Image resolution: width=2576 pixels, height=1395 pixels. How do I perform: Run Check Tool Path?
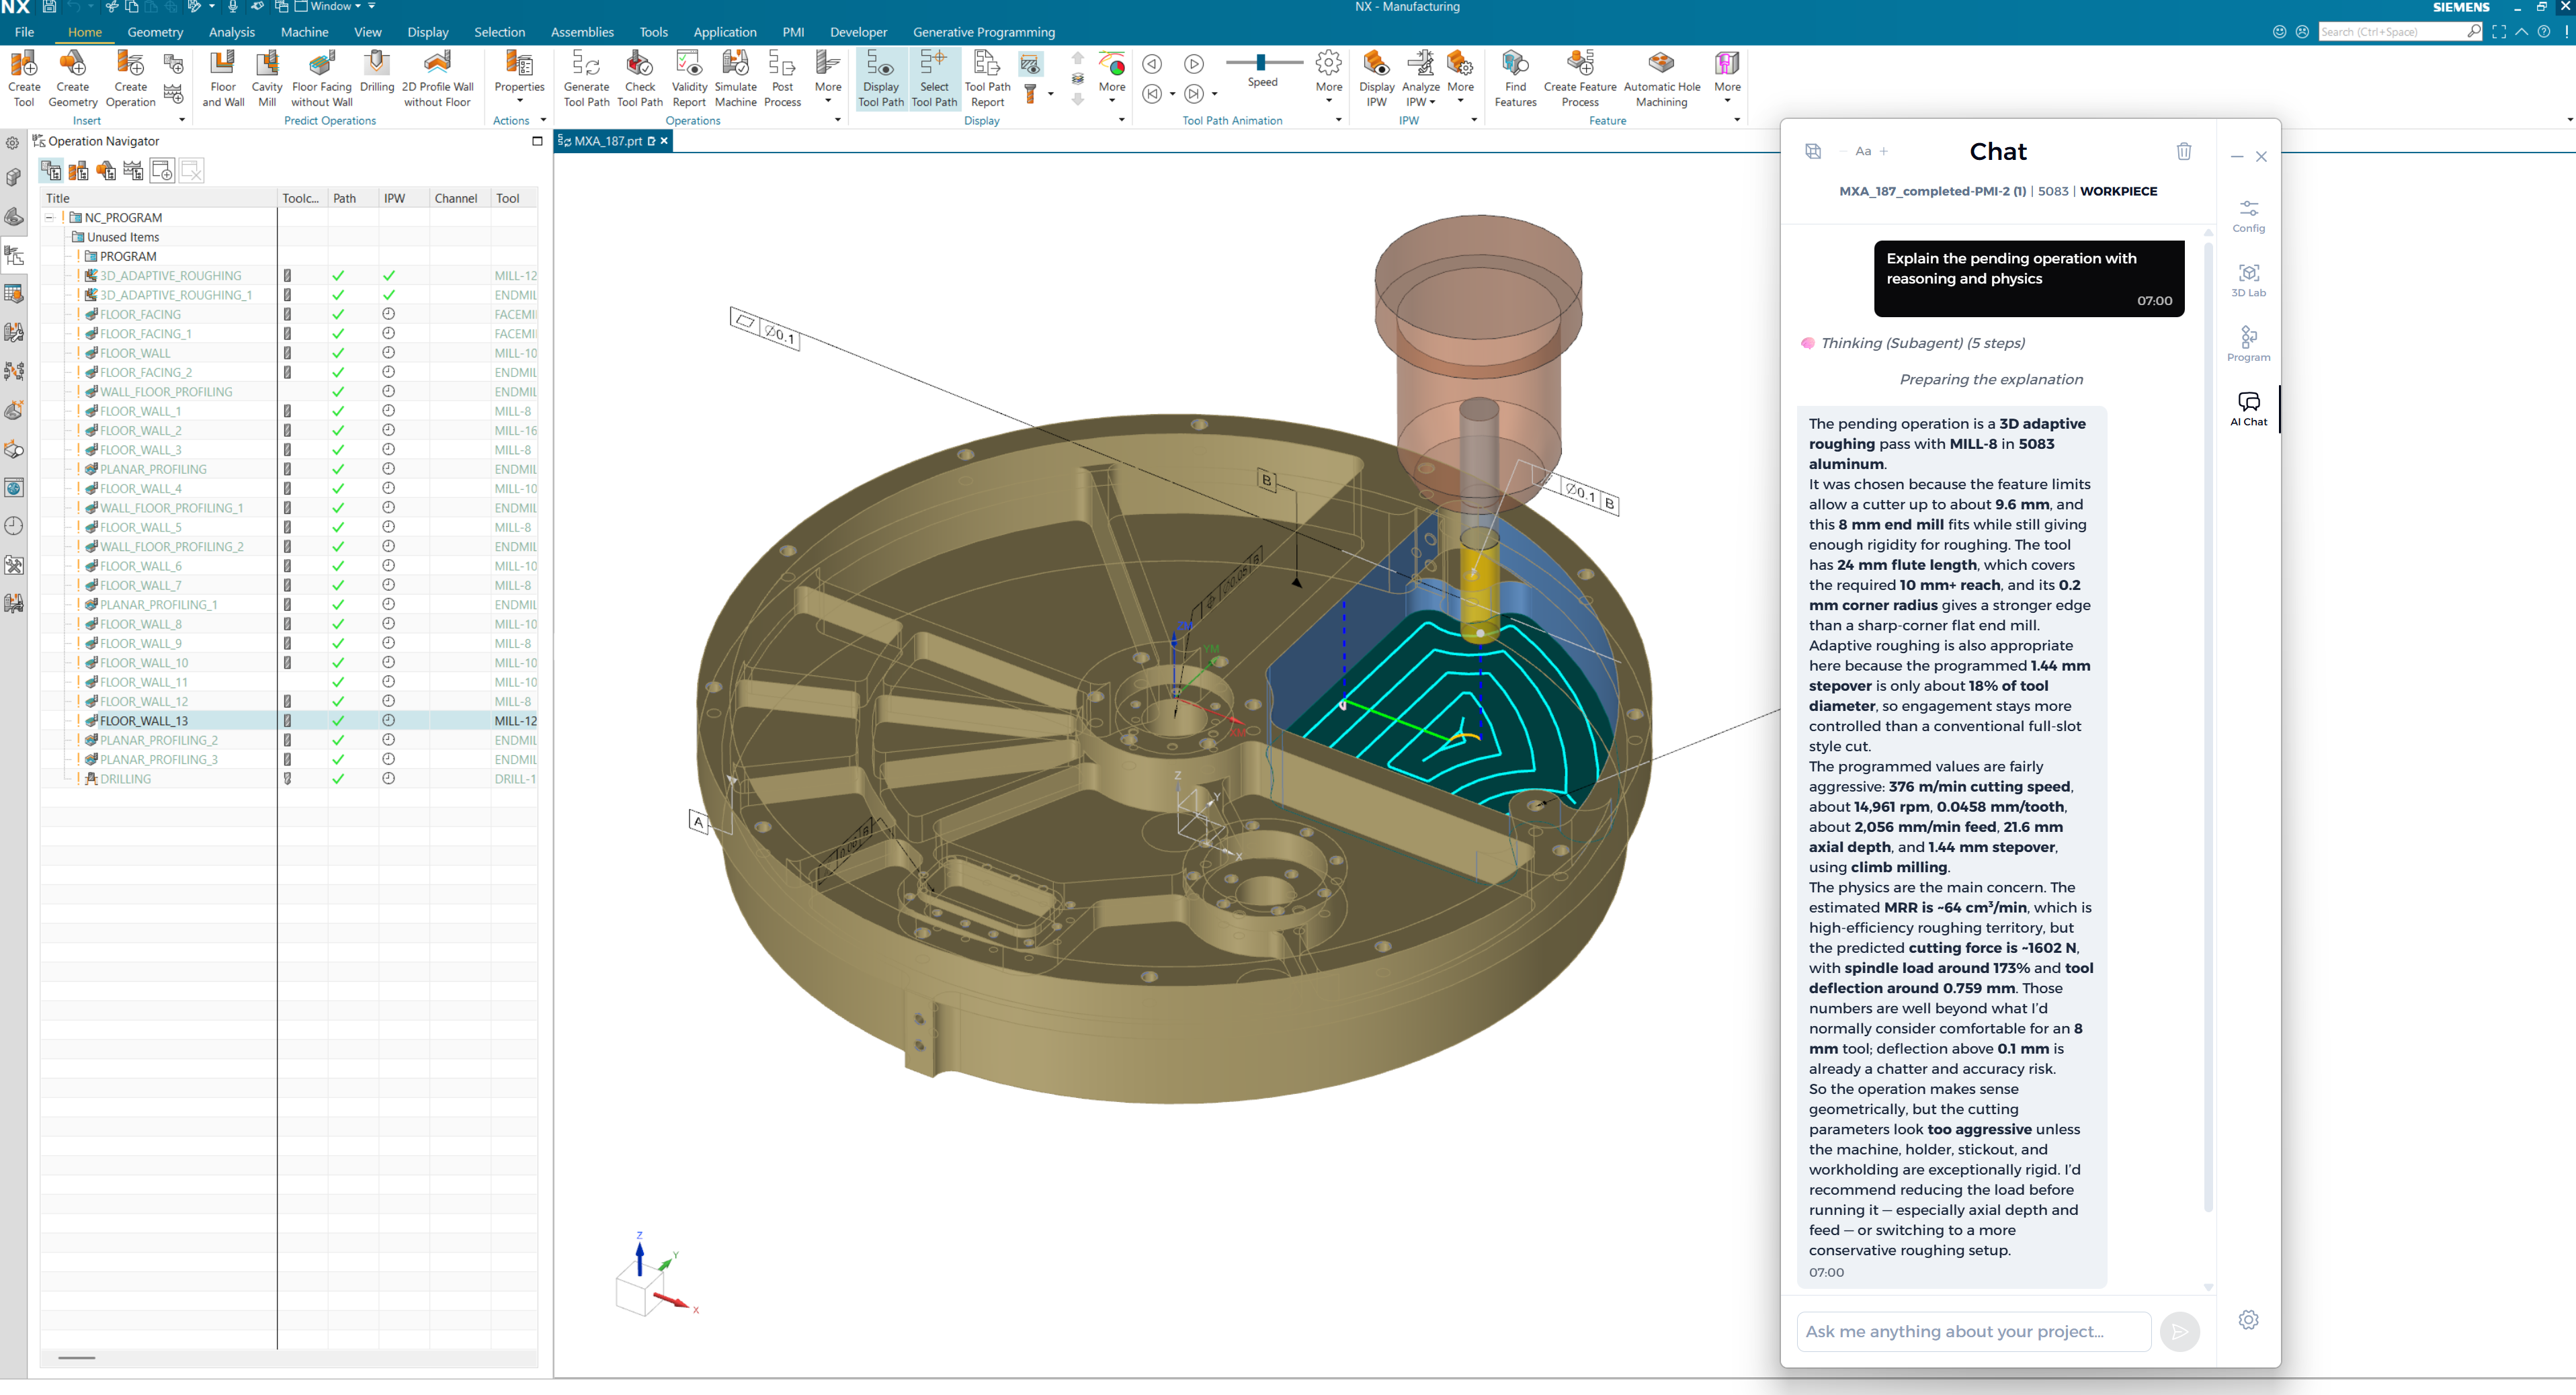(640, 78)
